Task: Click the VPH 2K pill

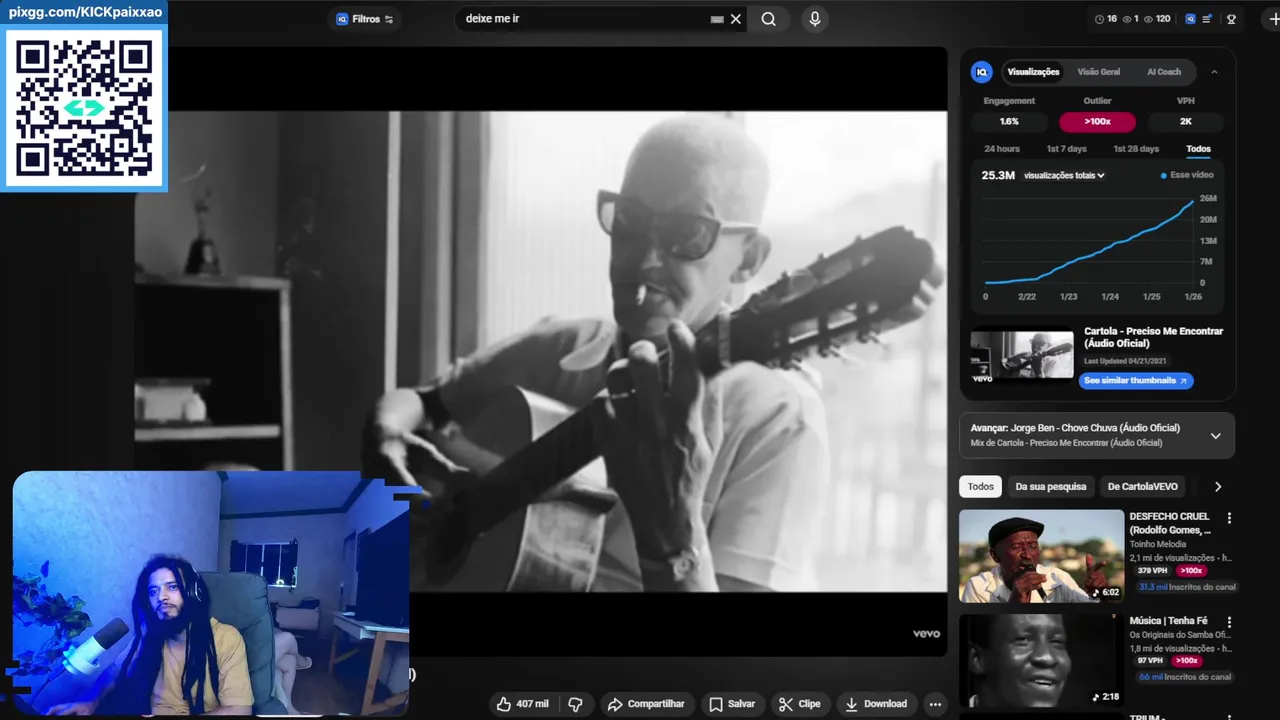Action: pos(1185,122)
